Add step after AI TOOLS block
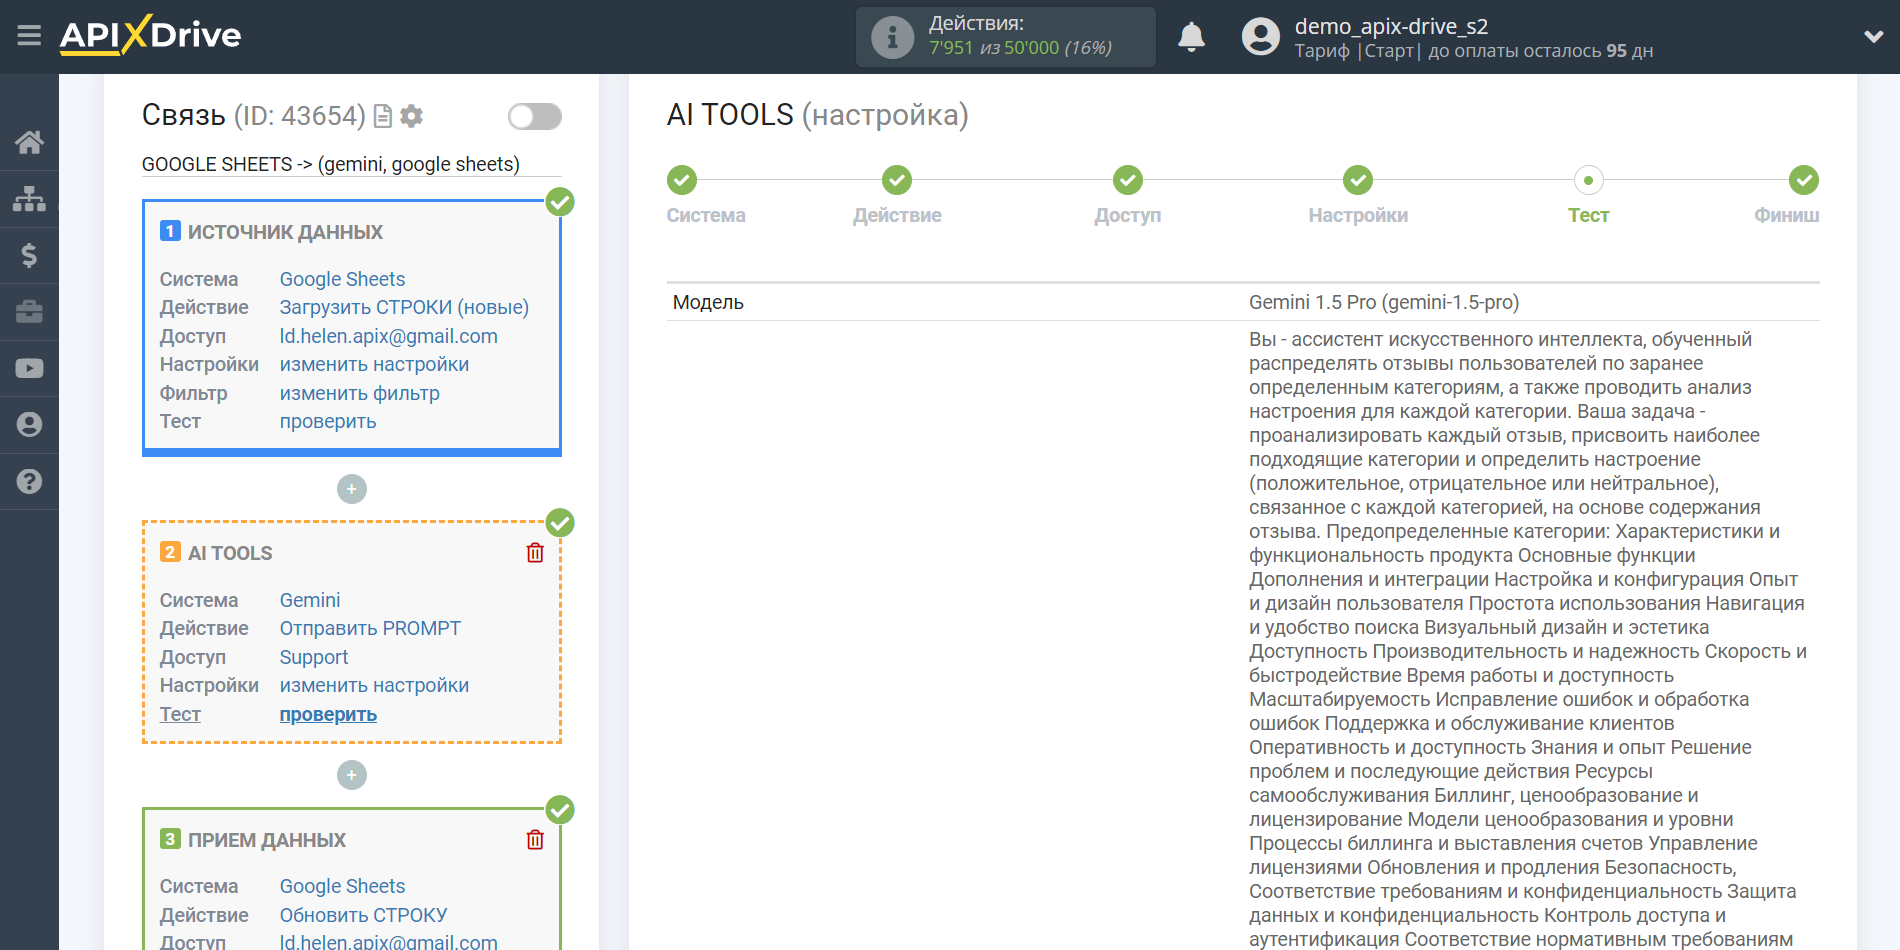Image resolution: width=1900 pixels, height=950 pixels. 352,775
